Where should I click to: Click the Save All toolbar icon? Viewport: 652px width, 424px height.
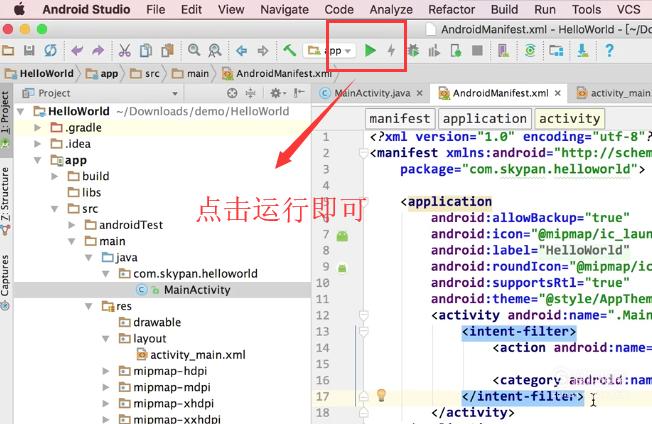click(29, 51)
